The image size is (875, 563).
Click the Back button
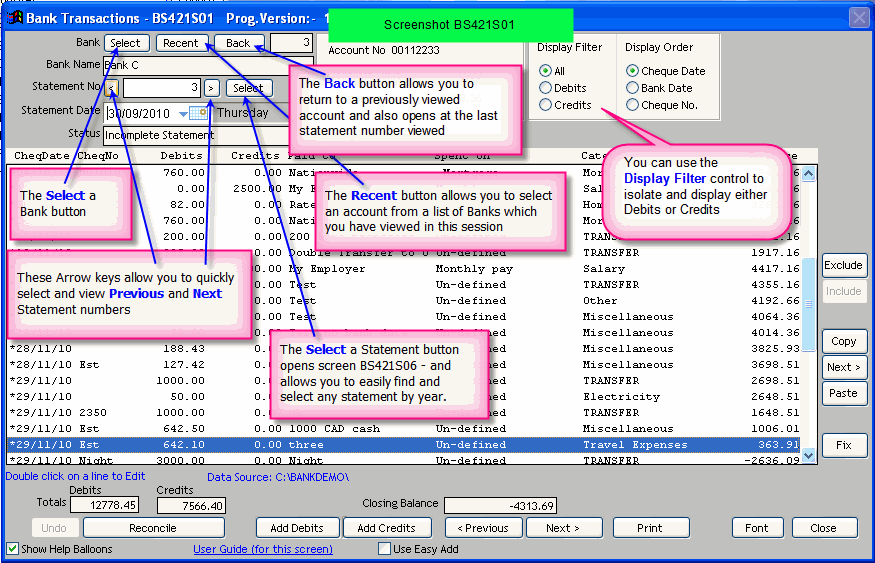tap(238, 43)
